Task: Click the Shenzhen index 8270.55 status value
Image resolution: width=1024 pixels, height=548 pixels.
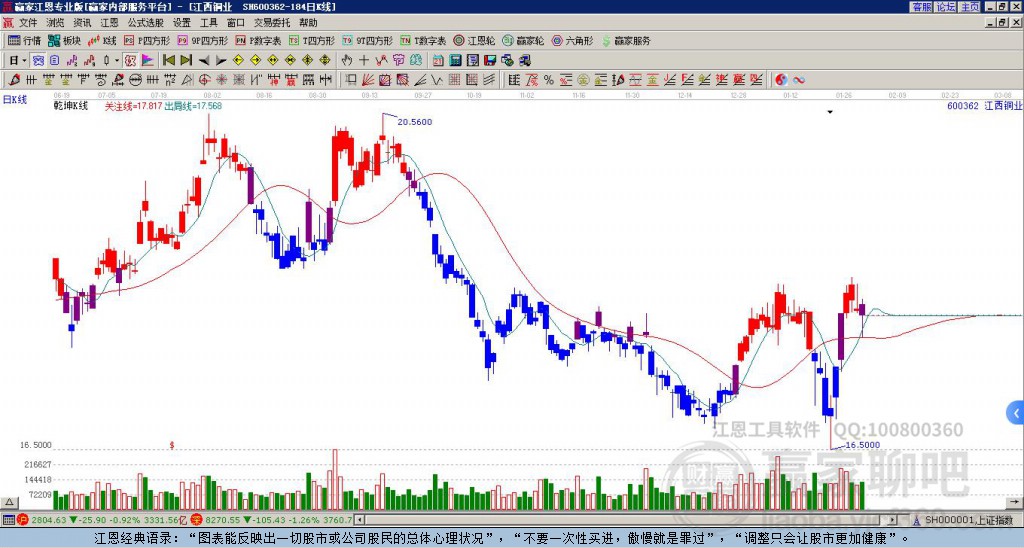Action: click(x=223, y=520)
